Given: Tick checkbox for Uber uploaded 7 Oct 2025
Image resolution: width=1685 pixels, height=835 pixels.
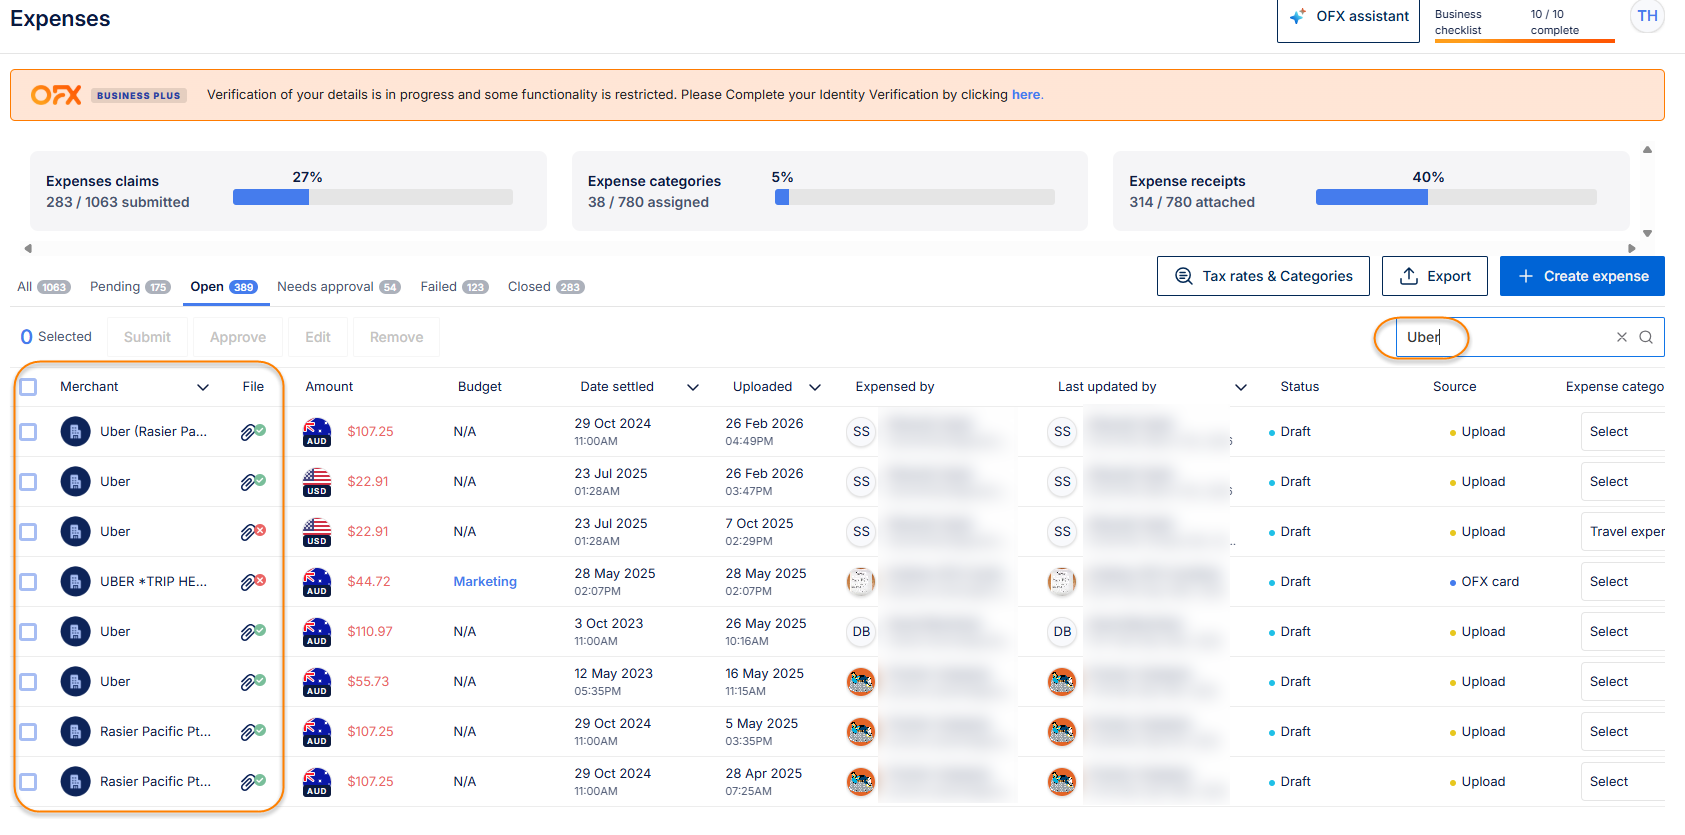Looking at the screenshot, I should 28,532.
